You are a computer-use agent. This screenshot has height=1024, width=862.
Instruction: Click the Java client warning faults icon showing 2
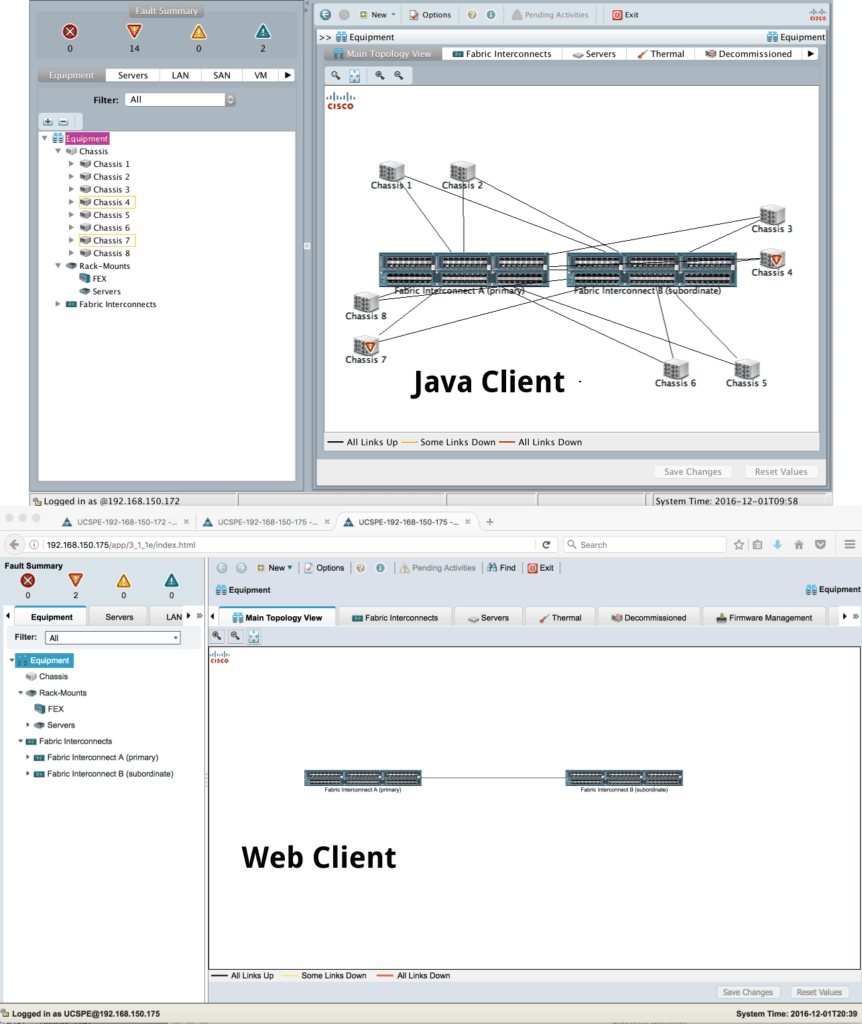pos(263,31)
